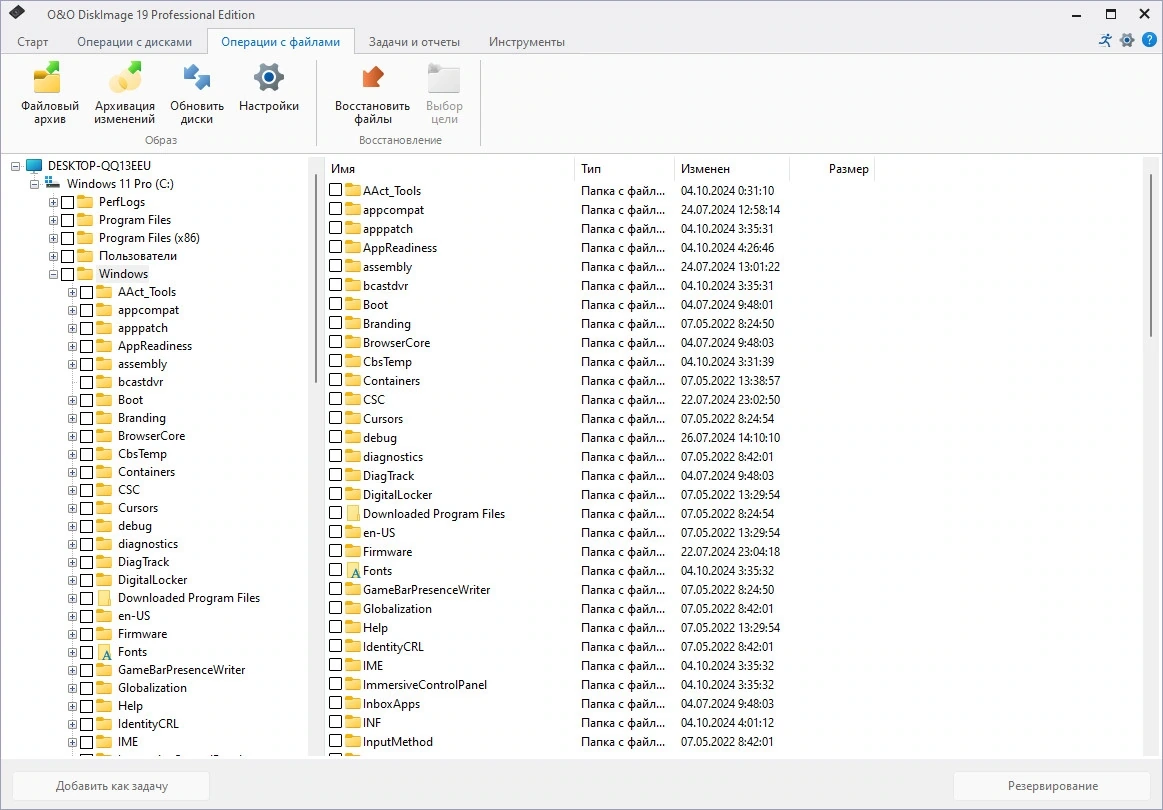Open the Операции с дисками tab

point(134,42)
